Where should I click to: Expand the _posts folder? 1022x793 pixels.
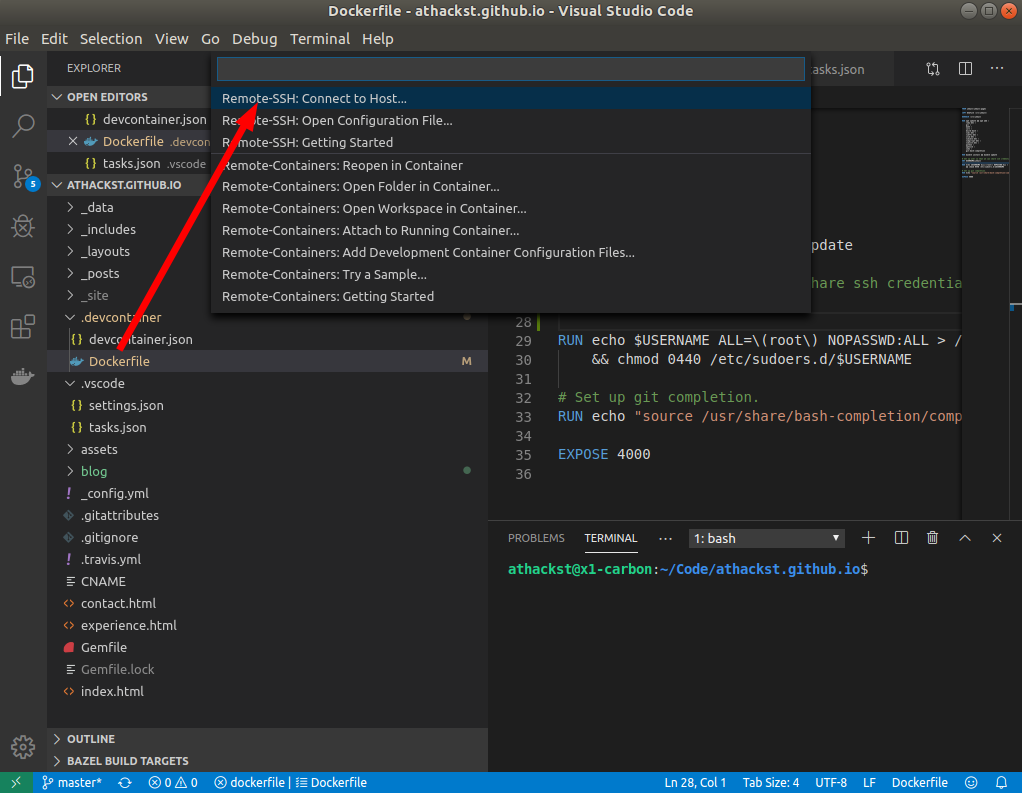click(100, 274)
